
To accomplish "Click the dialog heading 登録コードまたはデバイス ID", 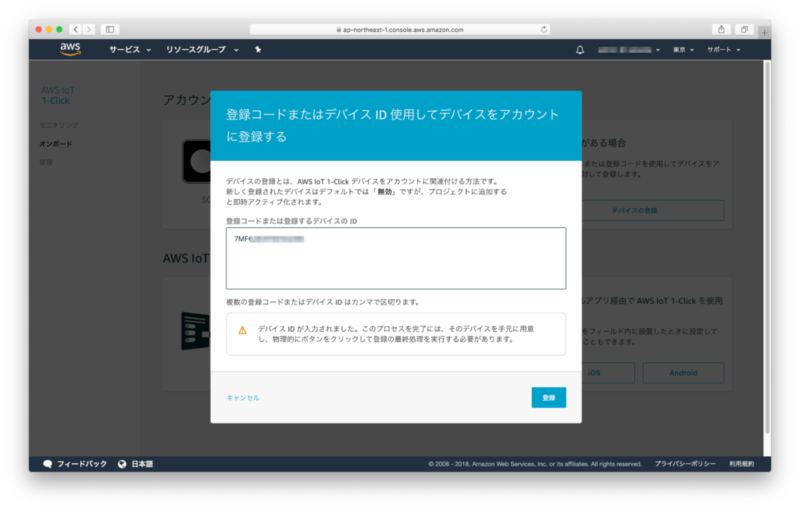I will click(x=393, y=125).
